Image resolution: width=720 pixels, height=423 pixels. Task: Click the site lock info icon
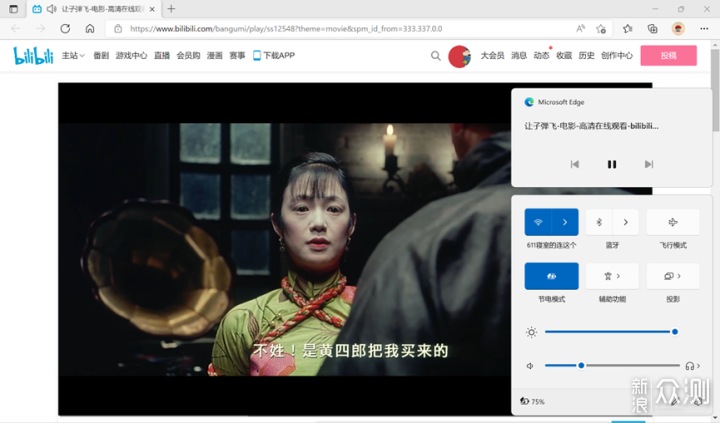pos(118,28)
